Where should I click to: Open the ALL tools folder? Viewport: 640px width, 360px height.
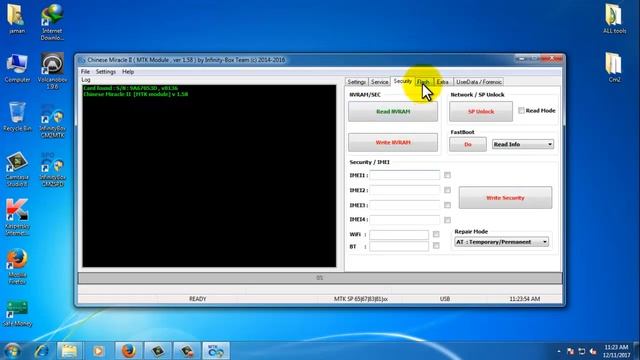coord(614,18)
